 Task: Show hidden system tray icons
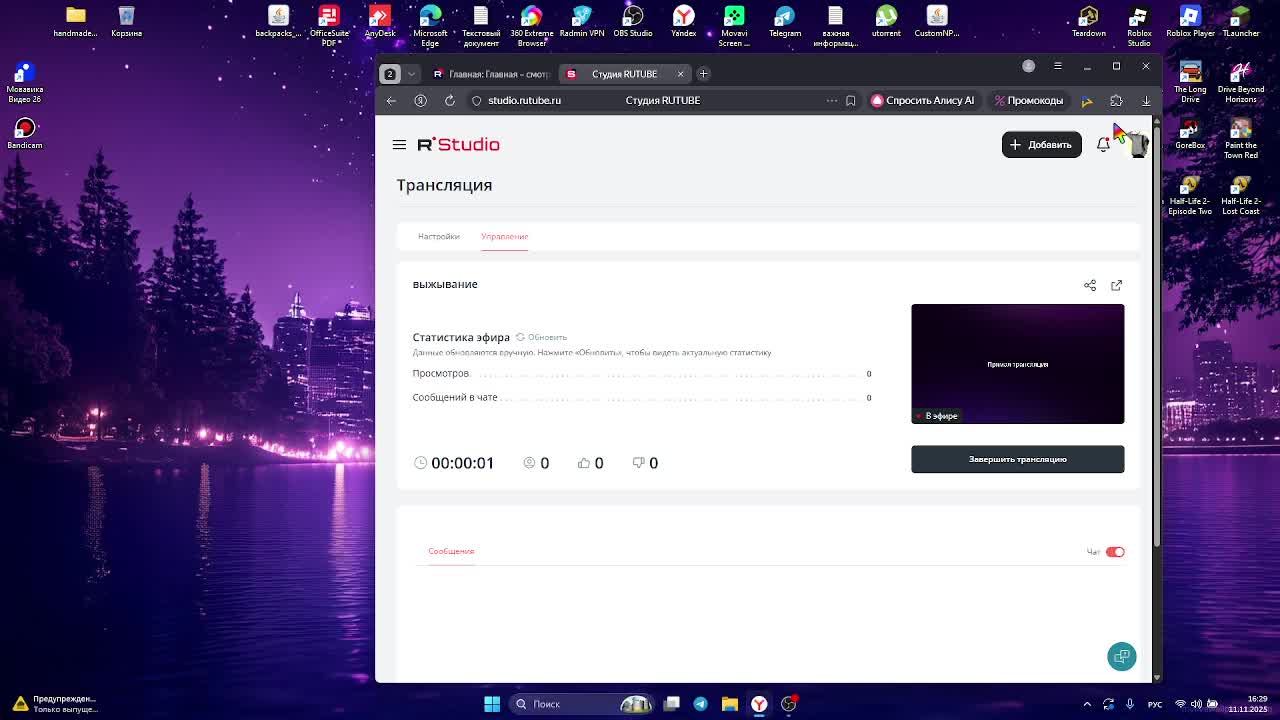point(1087,704)
